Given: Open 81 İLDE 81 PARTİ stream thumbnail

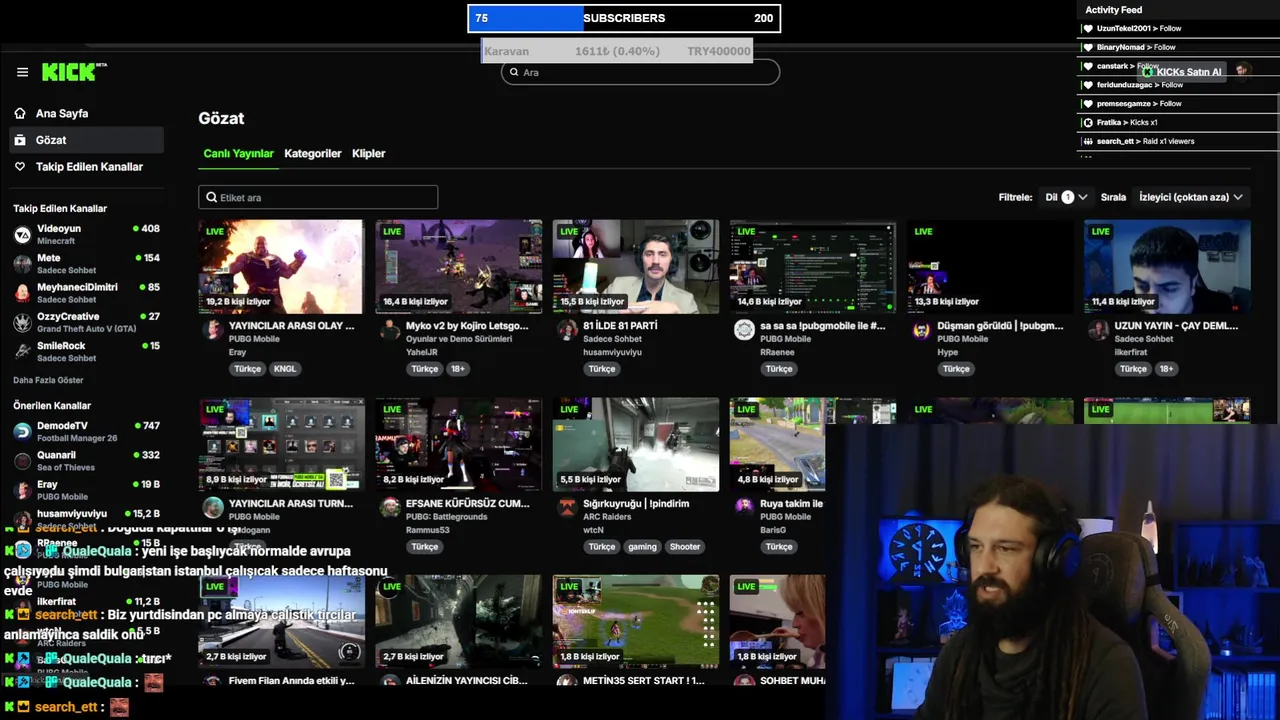Looking at the screenshot, I should tap(636, 267).
